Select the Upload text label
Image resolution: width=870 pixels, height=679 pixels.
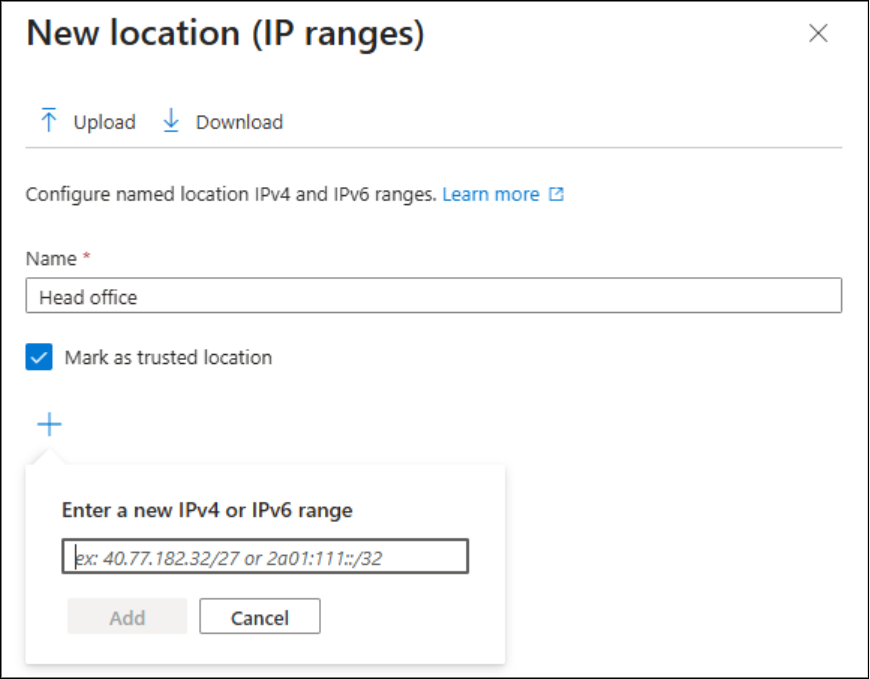coord(104,122)
